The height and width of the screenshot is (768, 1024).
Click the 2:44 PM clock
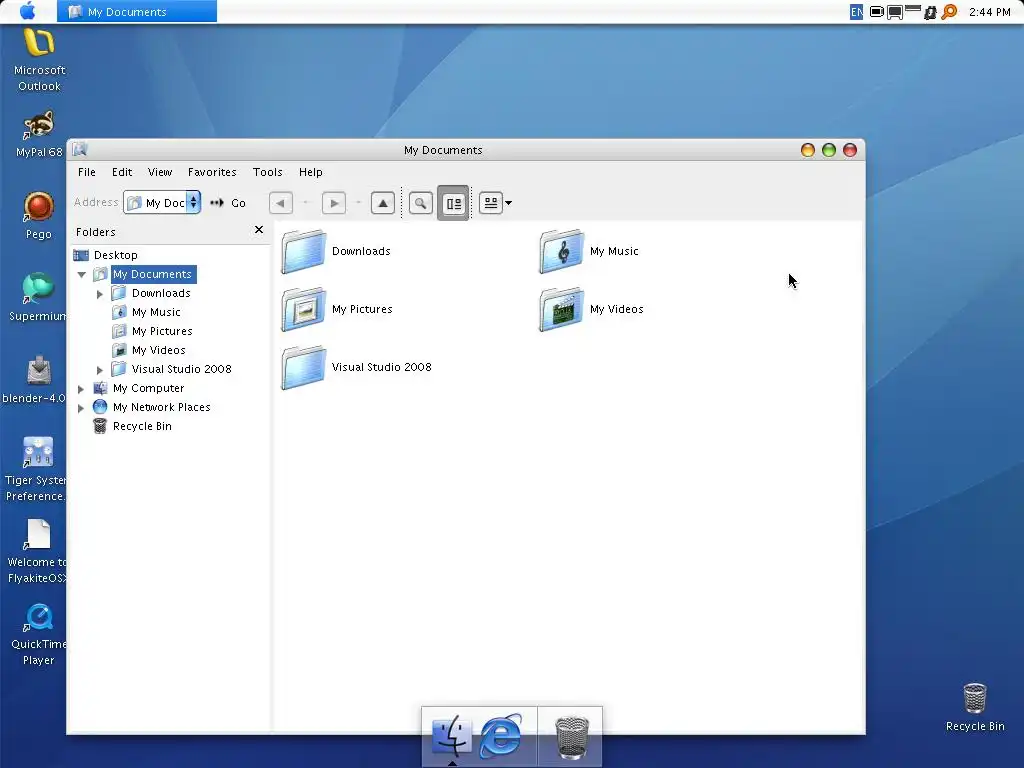coord(989,12)
